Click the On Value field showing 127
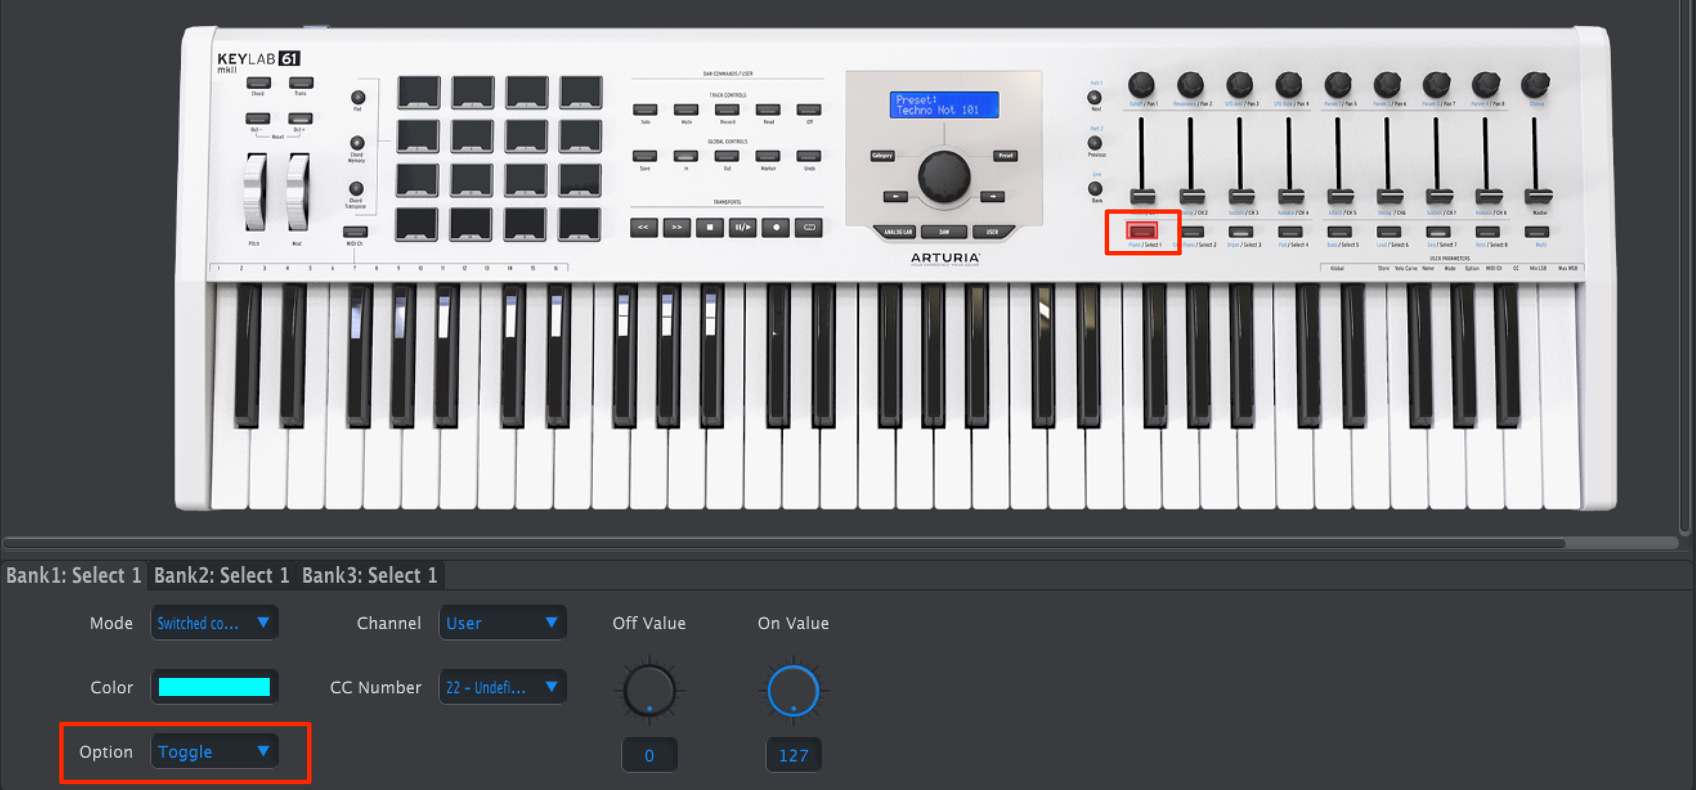Viewport: 1696px width, 790px height. click(793, 755)
